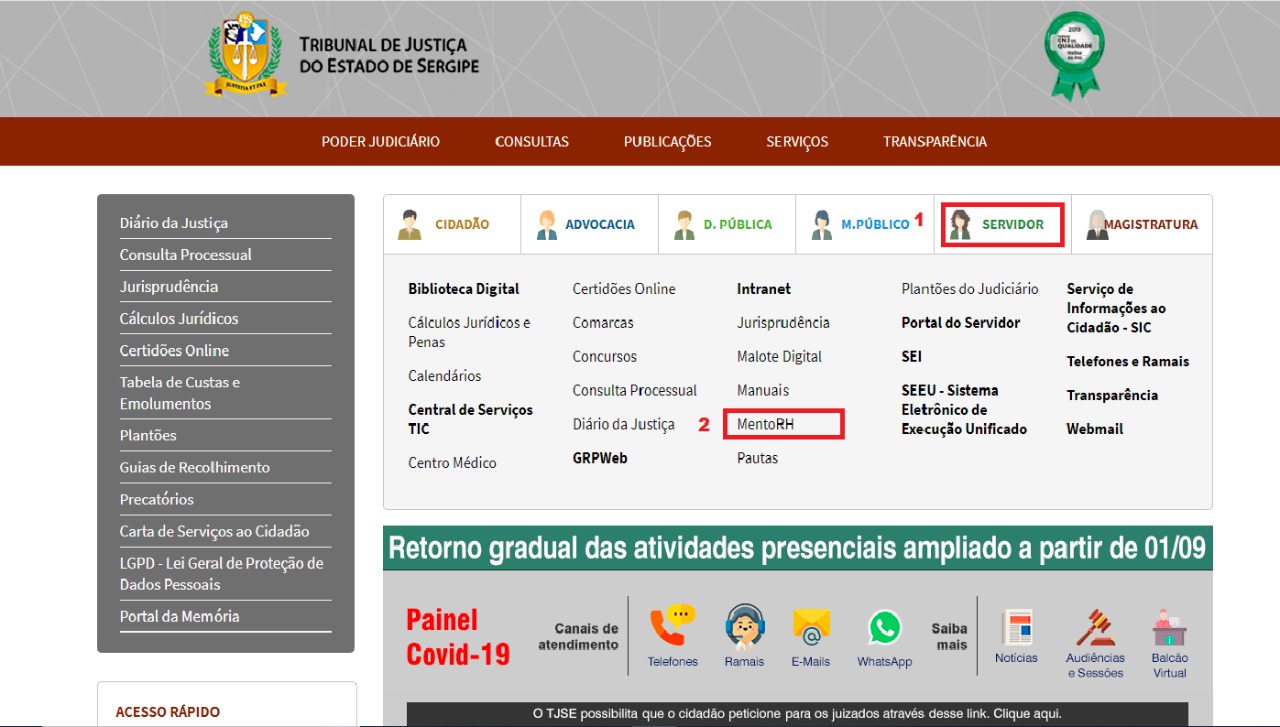Switch to the Advocacia tab

(x=588, y=224)
